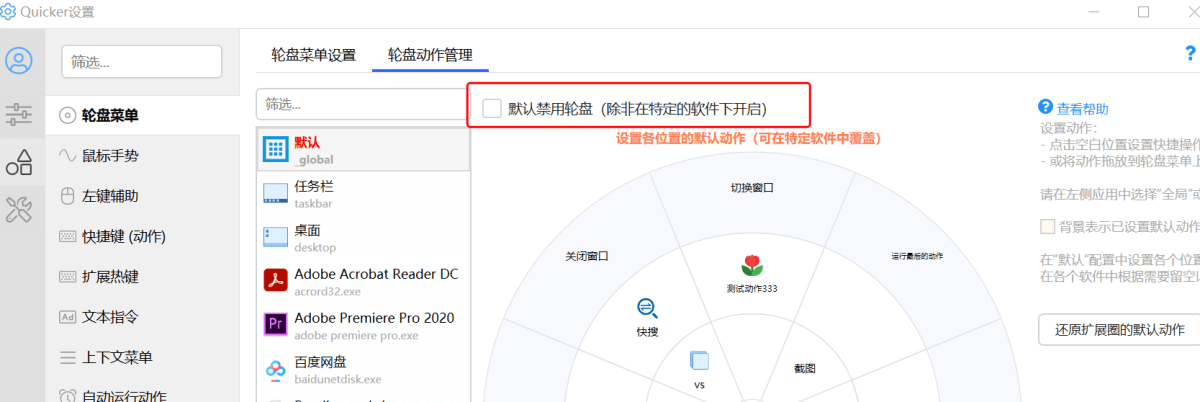Switch to 轮盘动作管理 tab
The height and width of the screenshot is (402, 1200).
[430, 55]
